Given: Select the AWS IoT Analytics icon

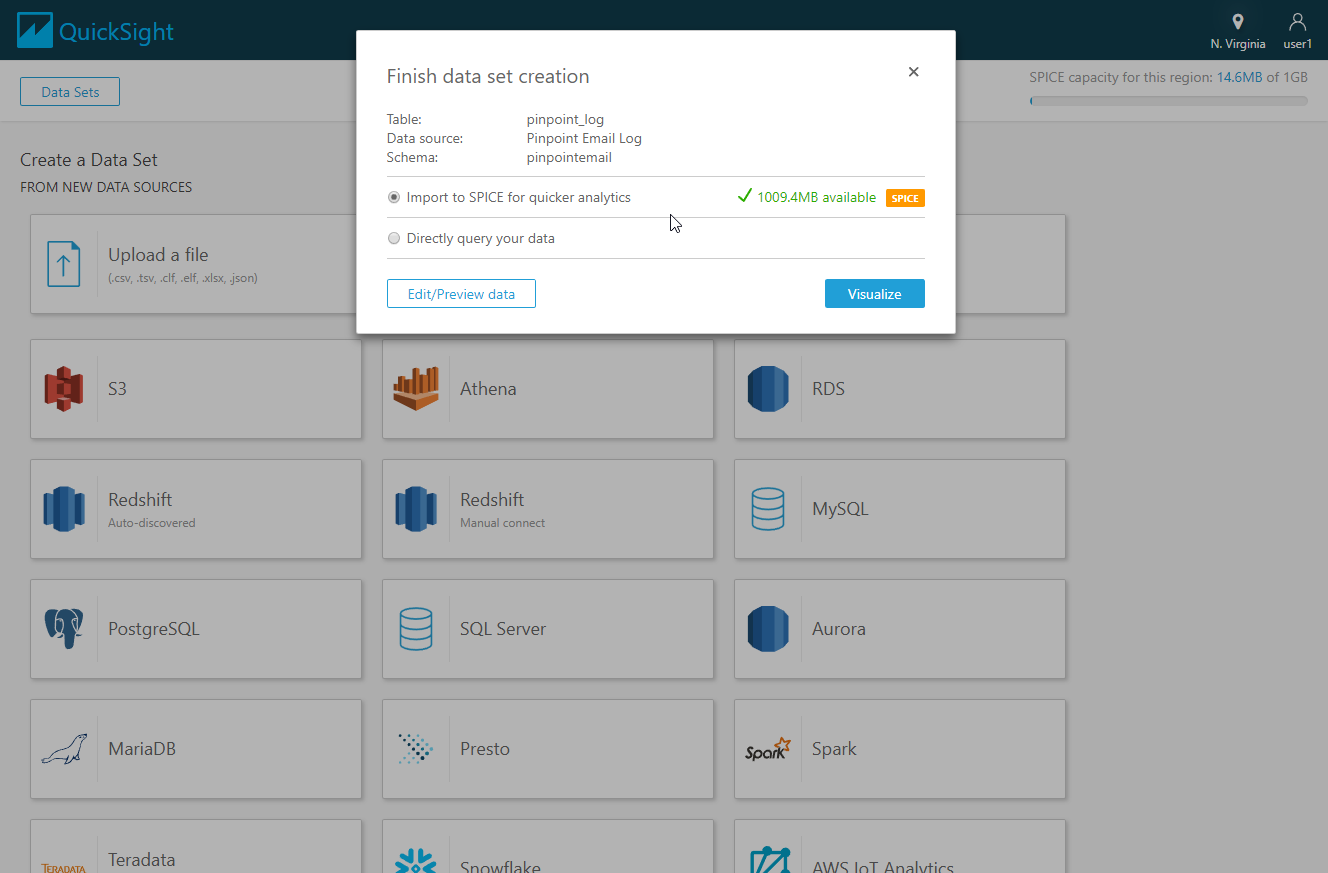Looking at the screenshot, I should [x=768, y=860].
